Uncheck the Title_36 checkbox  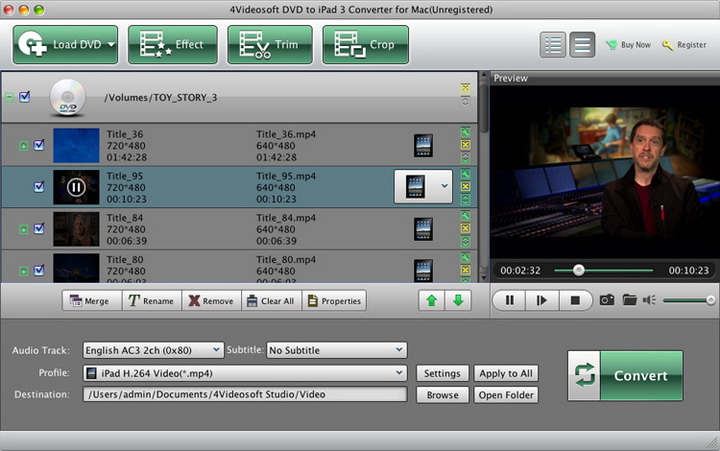tap(39, 145)
